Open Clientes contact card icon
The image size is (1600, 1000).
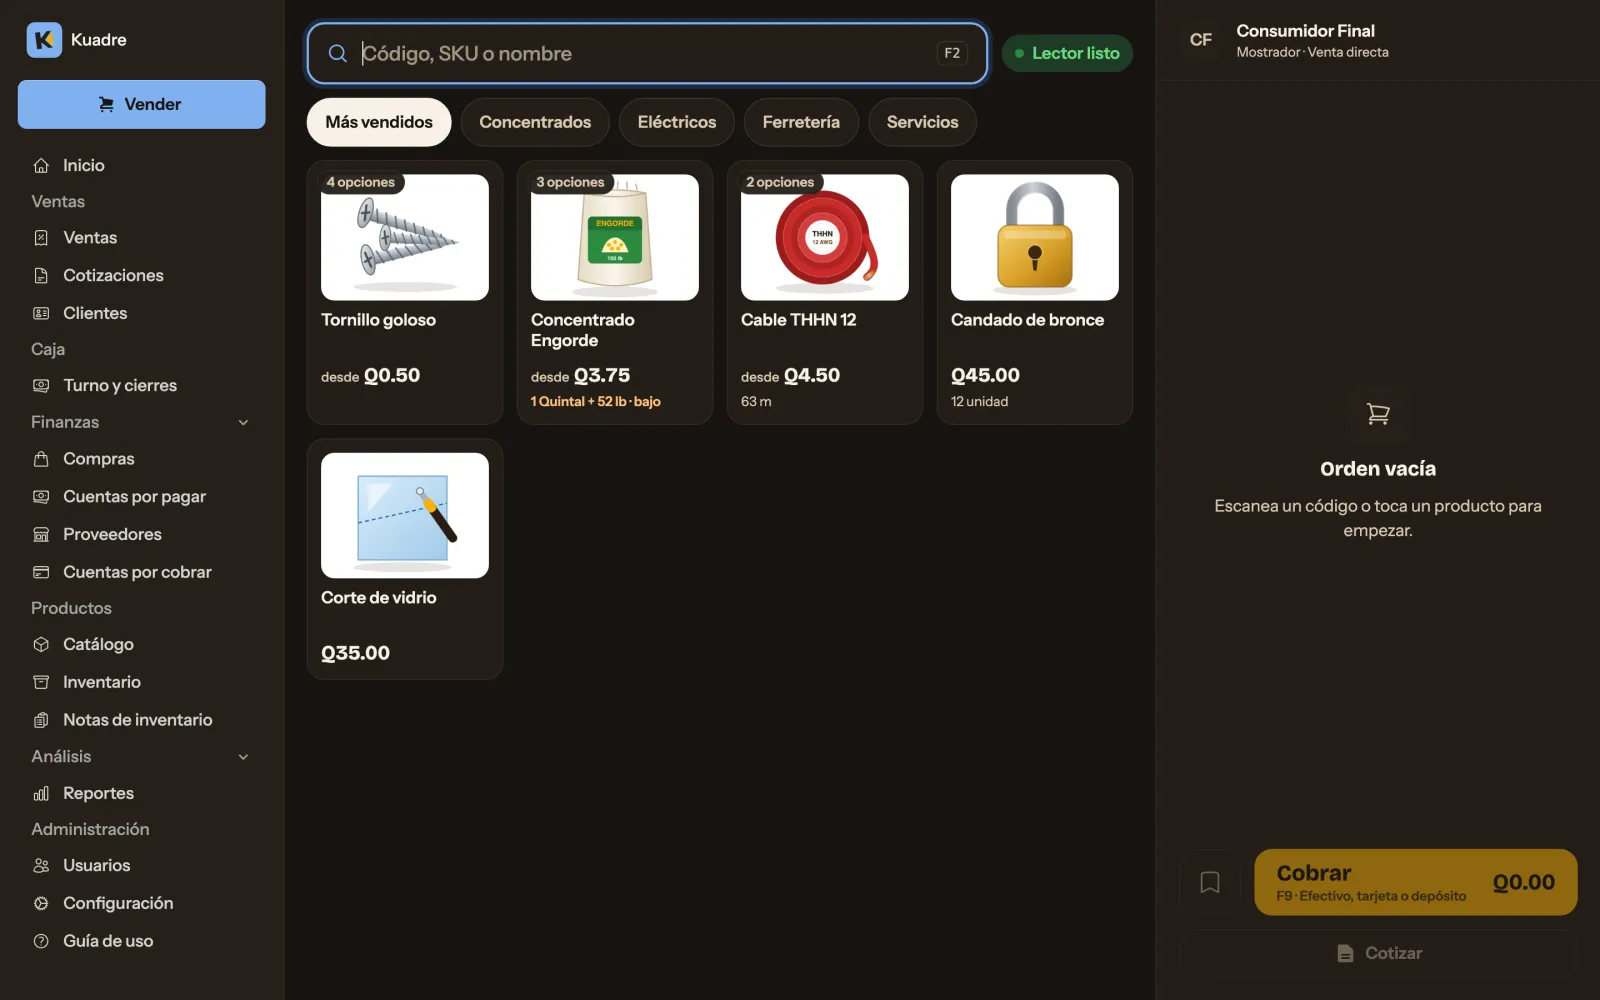(x=41, y=313)
